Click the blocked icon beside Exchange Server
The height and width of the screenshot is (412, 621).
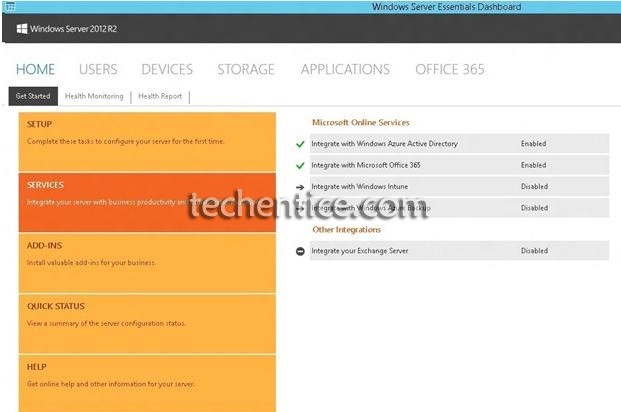(300, 251)
